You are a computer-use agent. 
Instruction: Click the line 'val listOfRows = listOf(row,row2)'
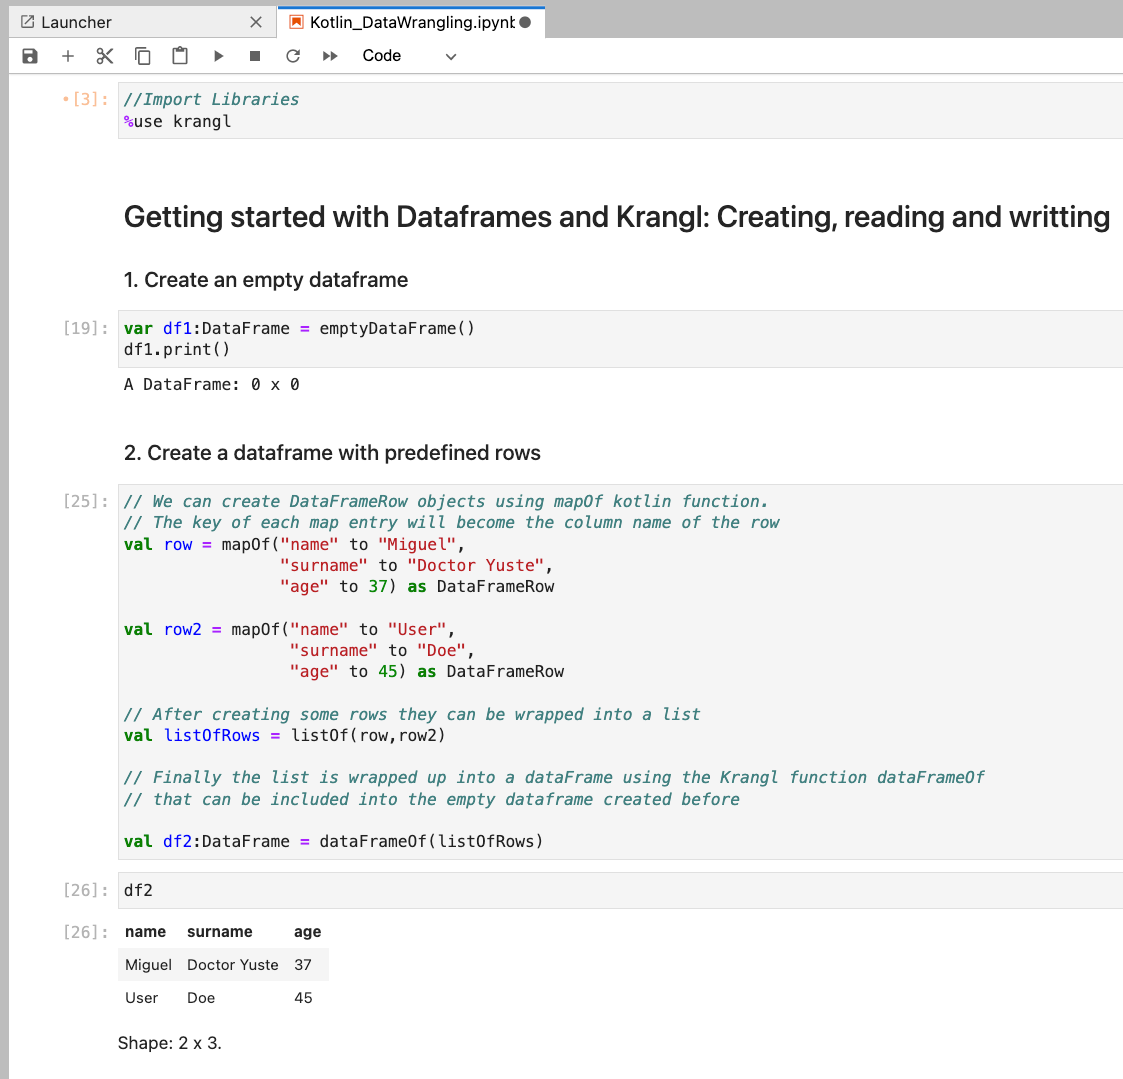tap(284, 735)
